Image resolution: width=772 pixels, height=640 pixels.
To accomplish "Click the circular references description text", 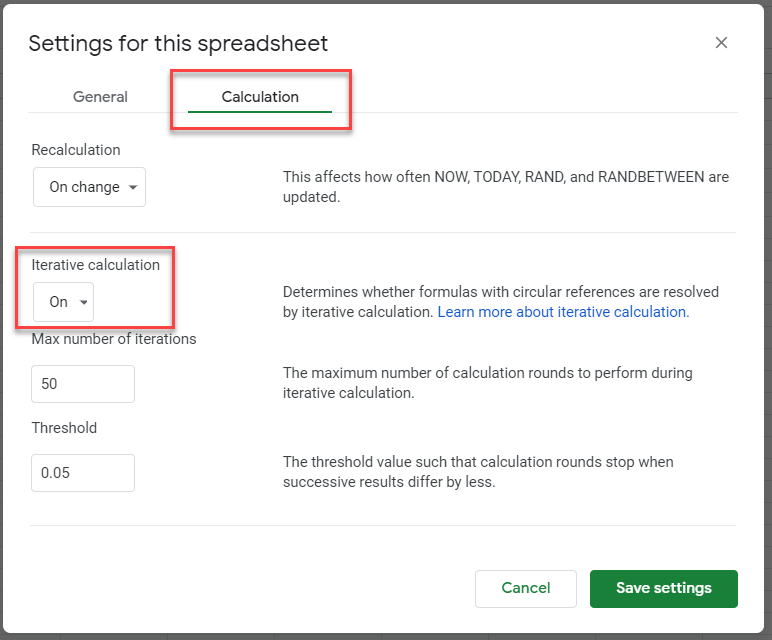I will (x=500, y=293).
